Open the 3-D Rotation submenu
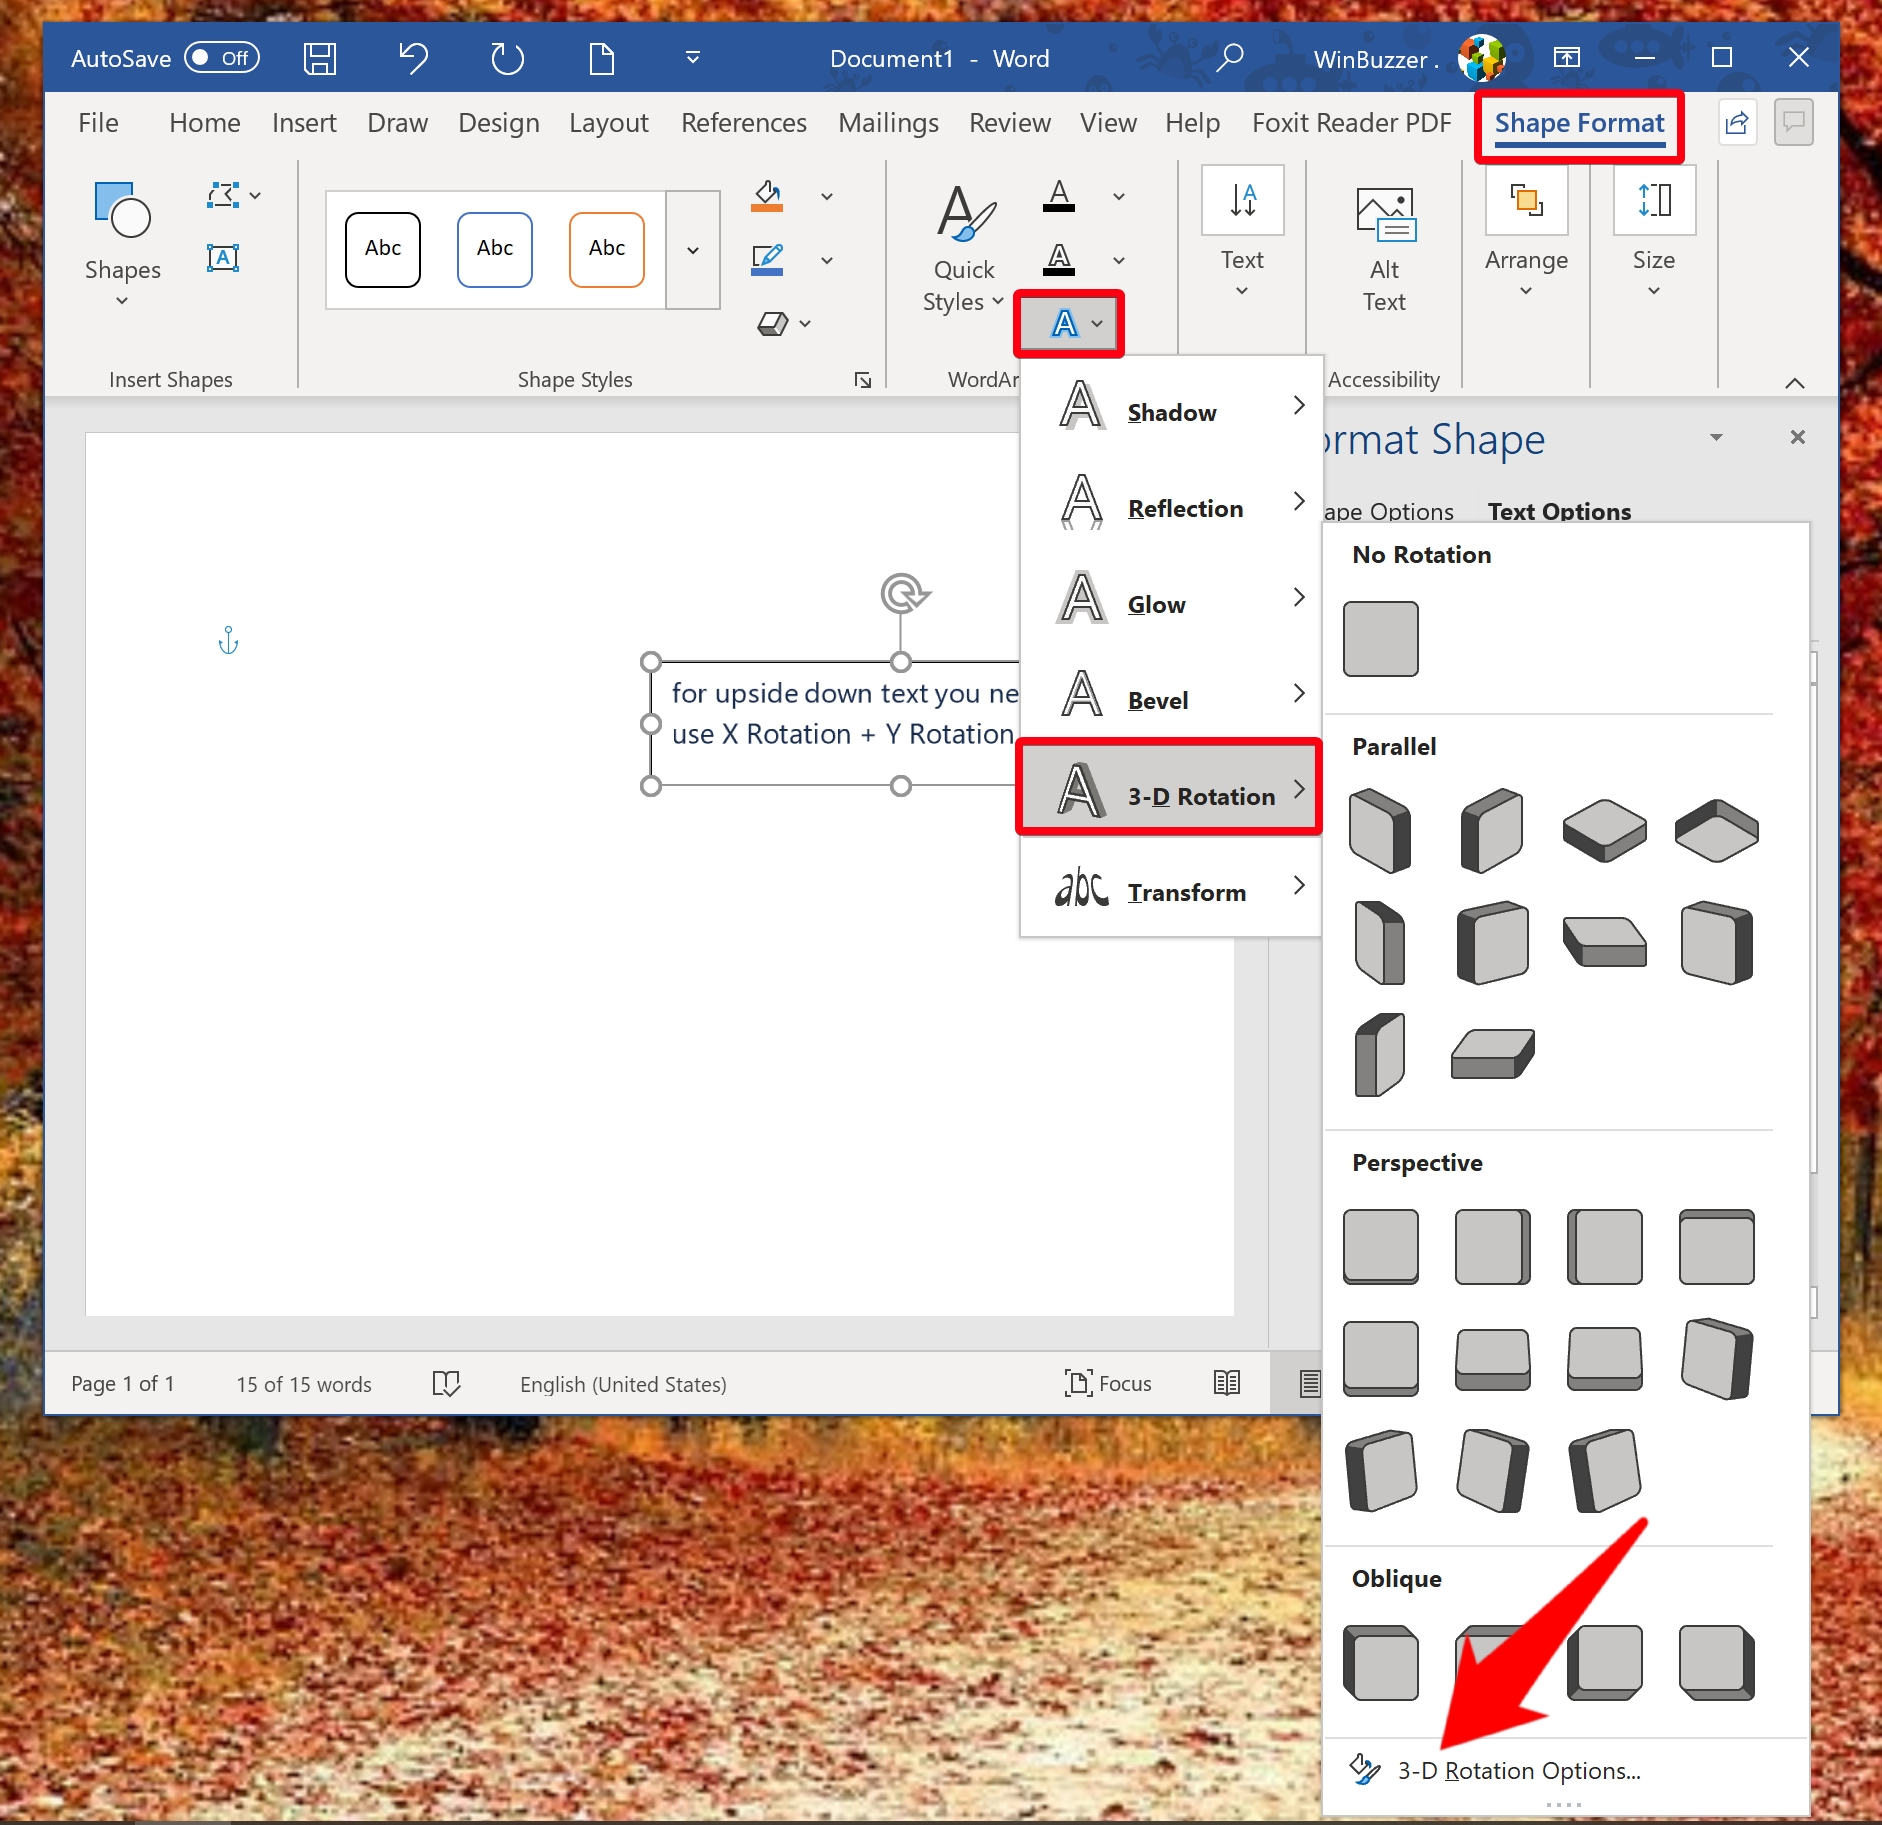1882x1825 pixels. (1169, 789)
